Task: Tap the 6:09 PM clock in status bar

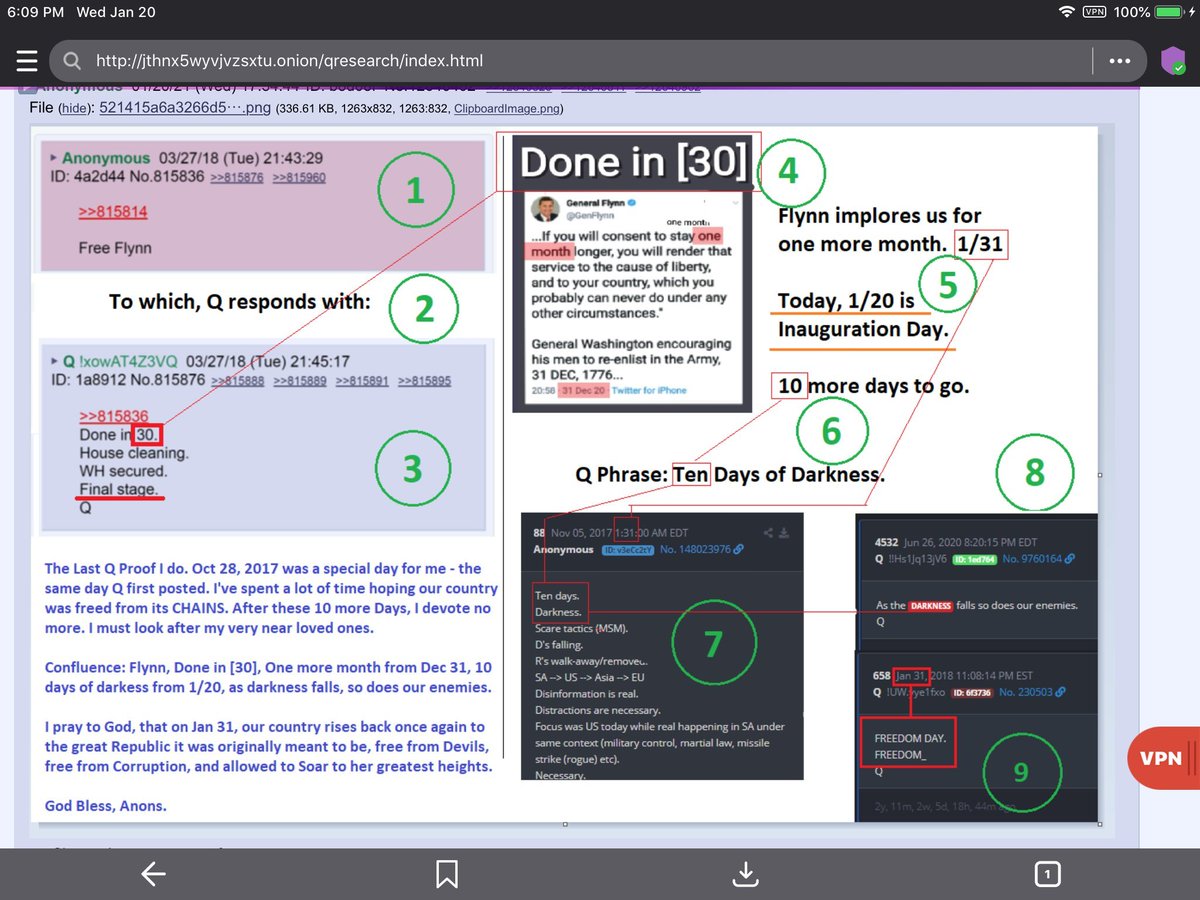Action: click(x=36, y=12)
